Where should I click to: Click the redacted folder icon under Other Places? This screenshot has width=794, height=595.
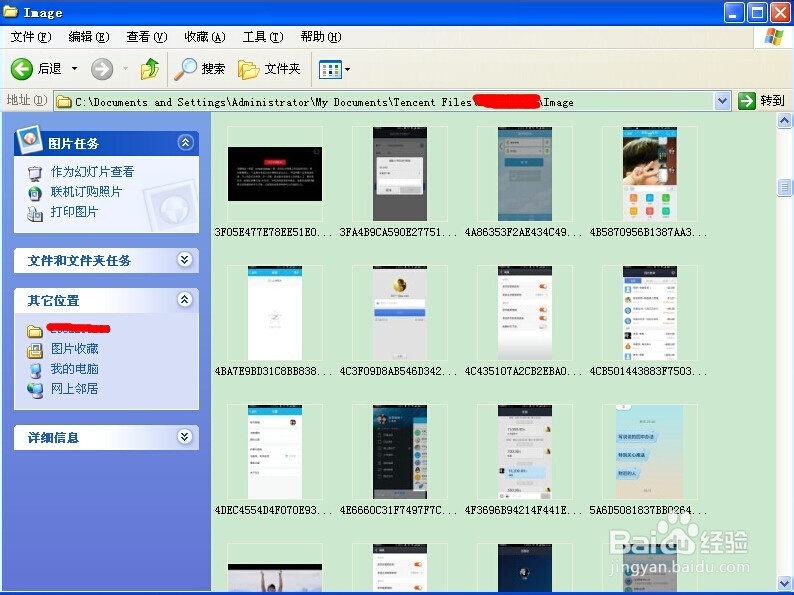[34, 331]
